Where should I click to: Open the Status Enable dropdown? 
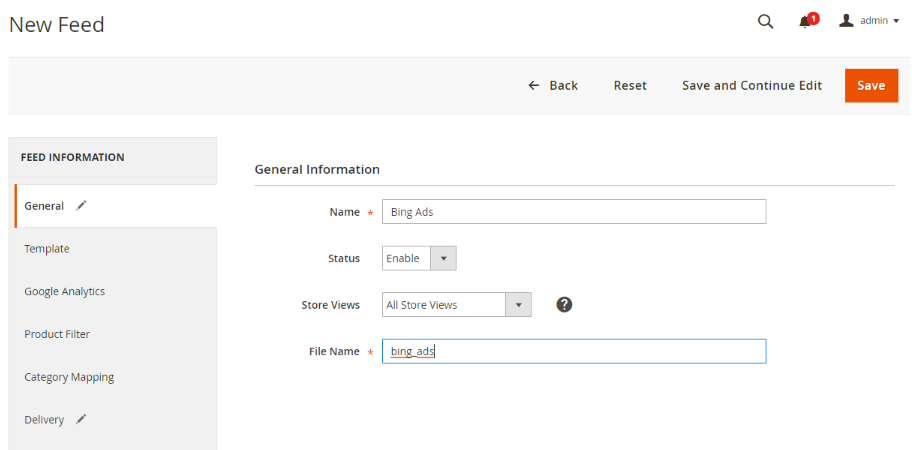419,258
